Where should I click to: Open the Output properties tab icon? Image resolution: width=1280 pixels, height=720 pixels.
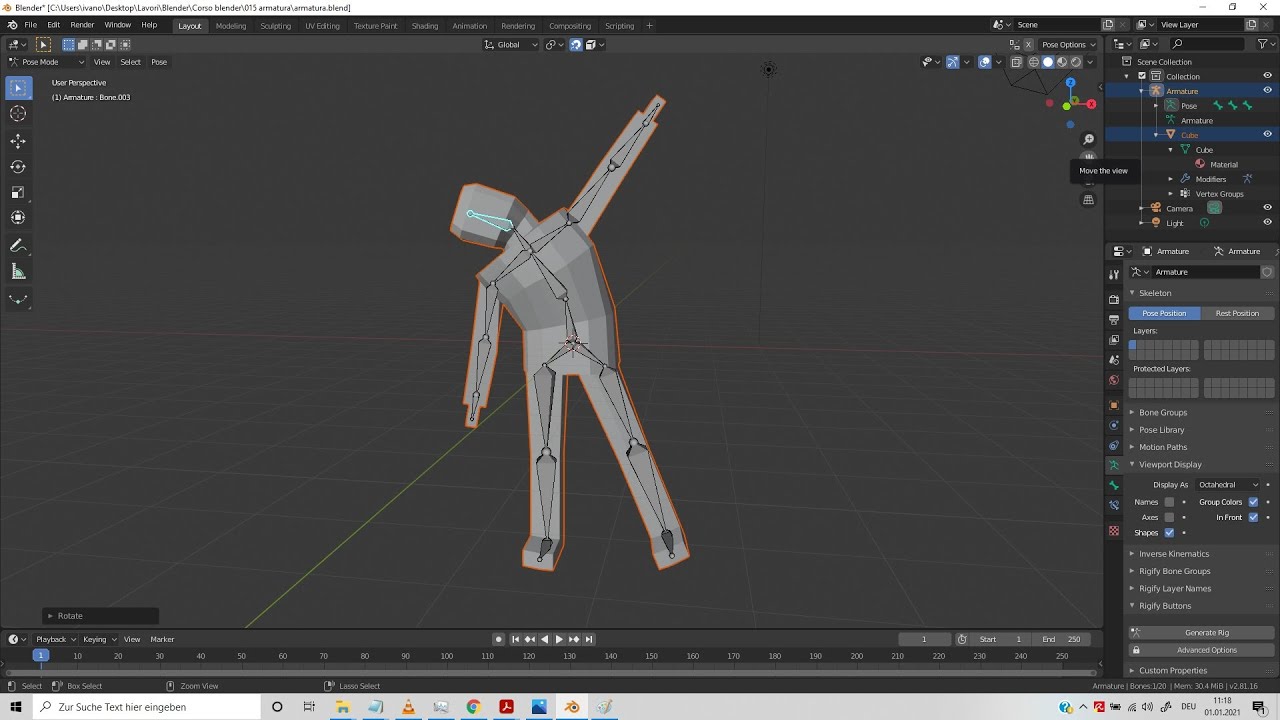[x=1114, y=319]
